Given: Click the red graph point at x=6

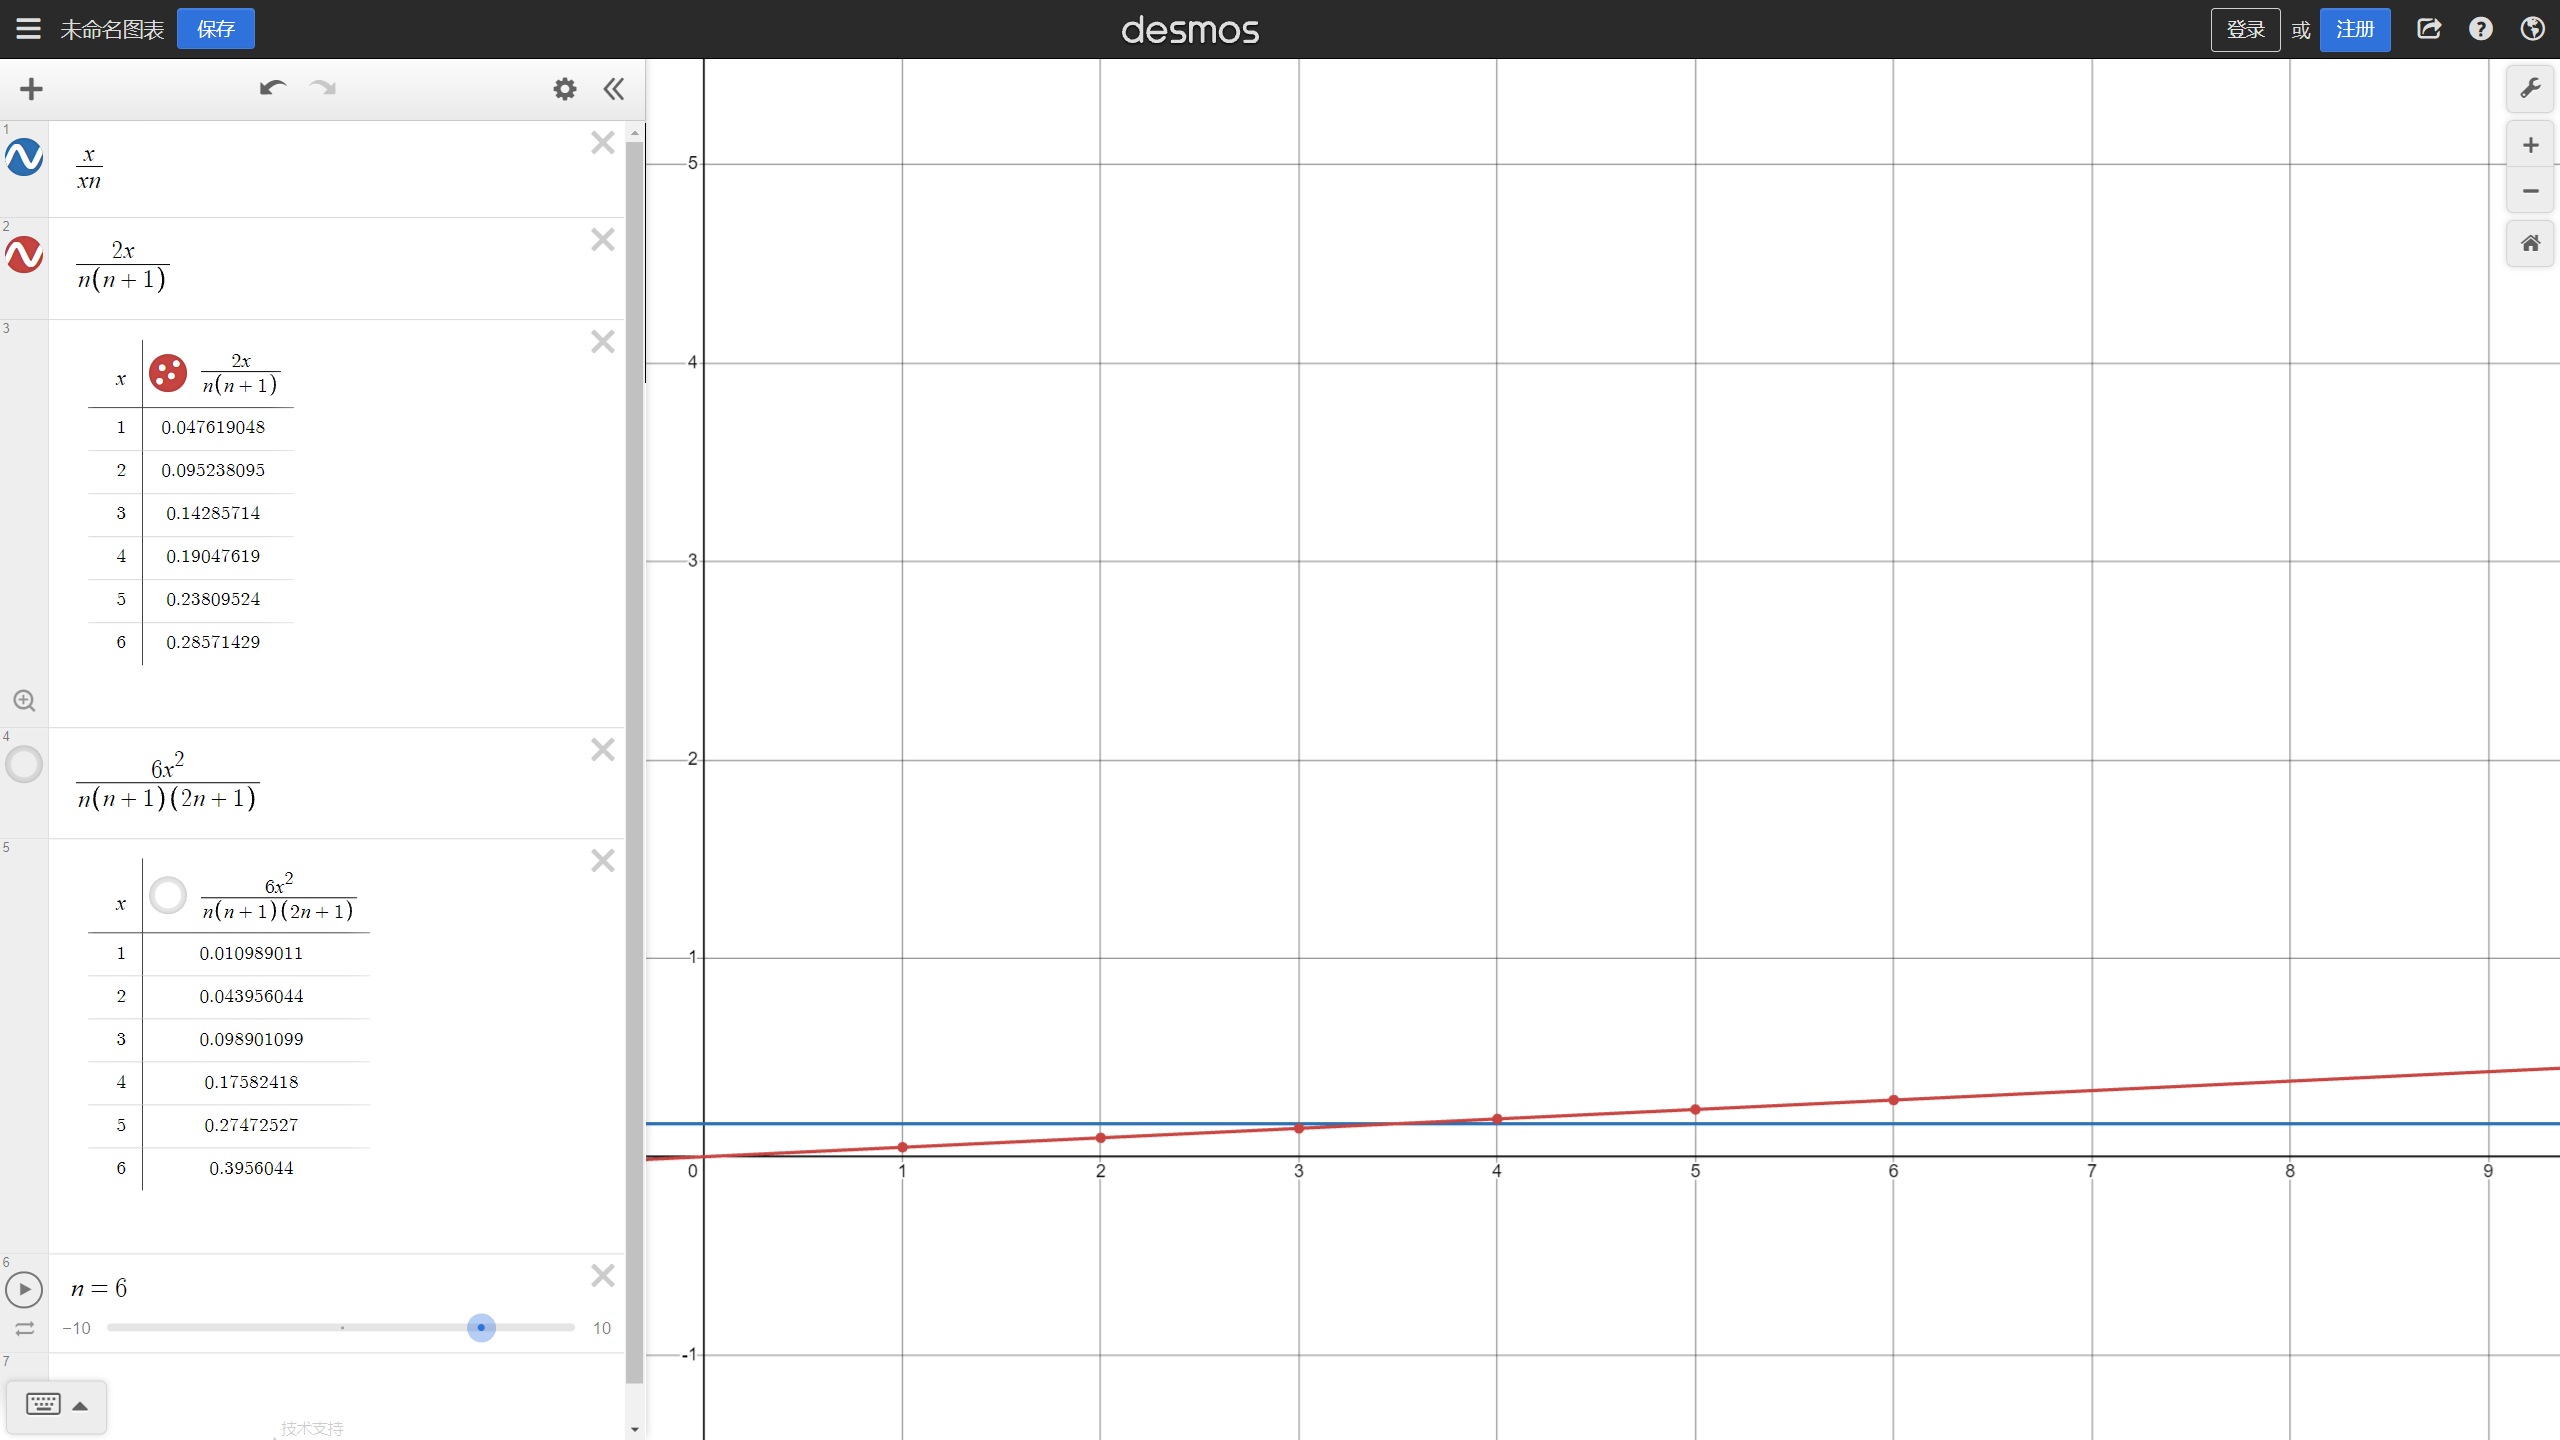Looking at the screenshot, I should point(1893,1100).
